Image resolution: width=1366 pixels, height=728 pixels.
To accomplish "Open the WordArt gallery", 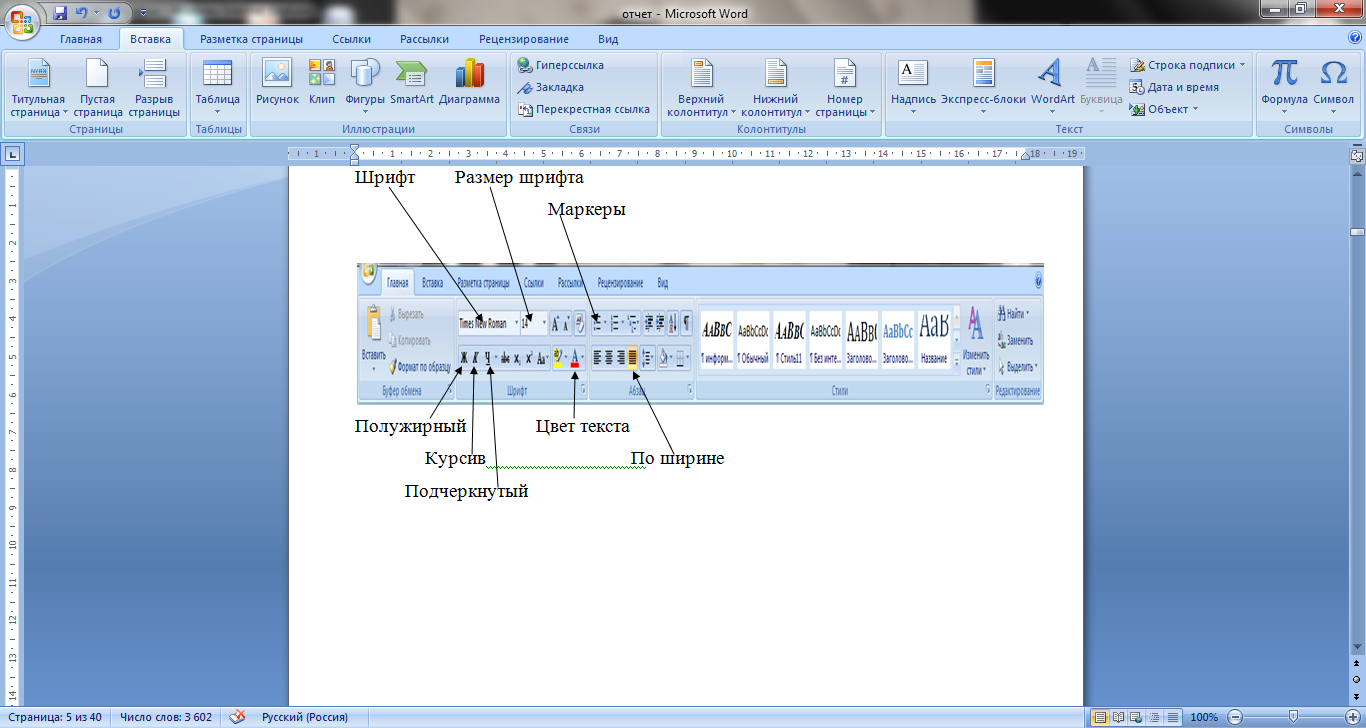I will pos(1052,86).
